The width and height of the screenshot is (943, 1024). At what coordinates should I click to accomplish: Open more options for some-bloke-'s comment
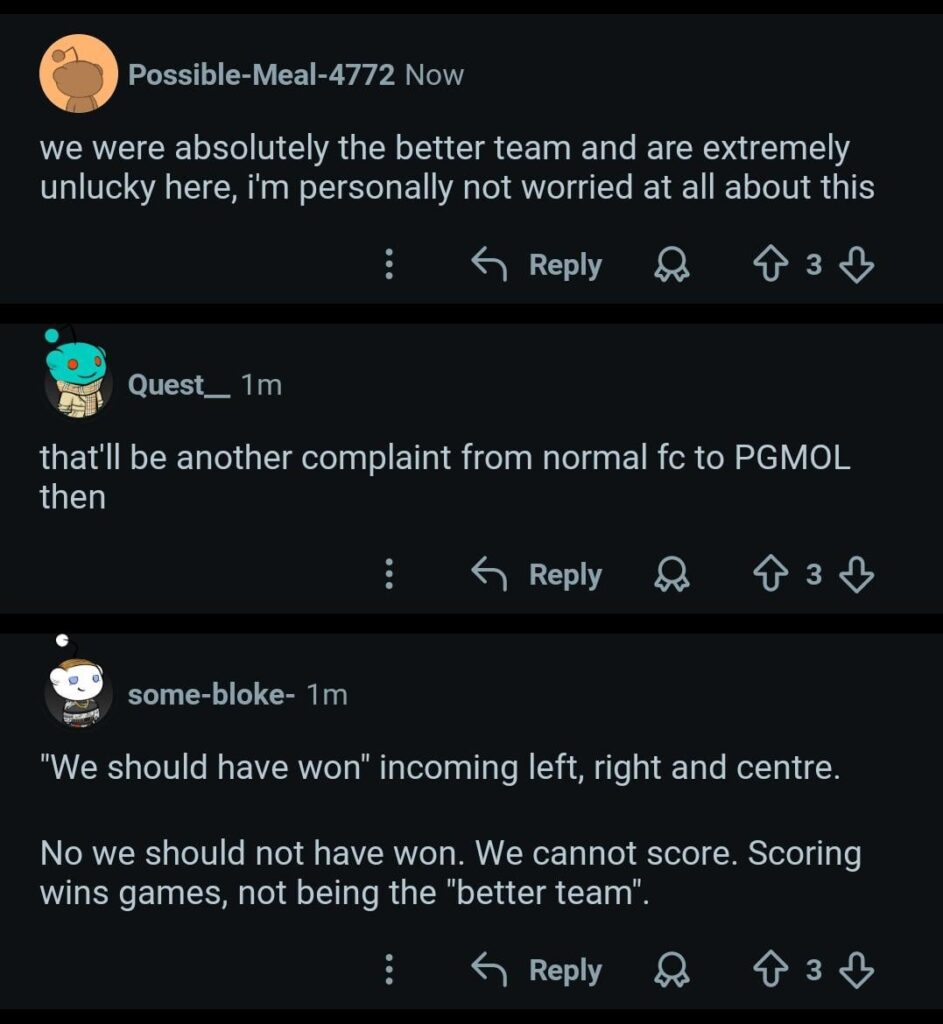pos(389,969)
